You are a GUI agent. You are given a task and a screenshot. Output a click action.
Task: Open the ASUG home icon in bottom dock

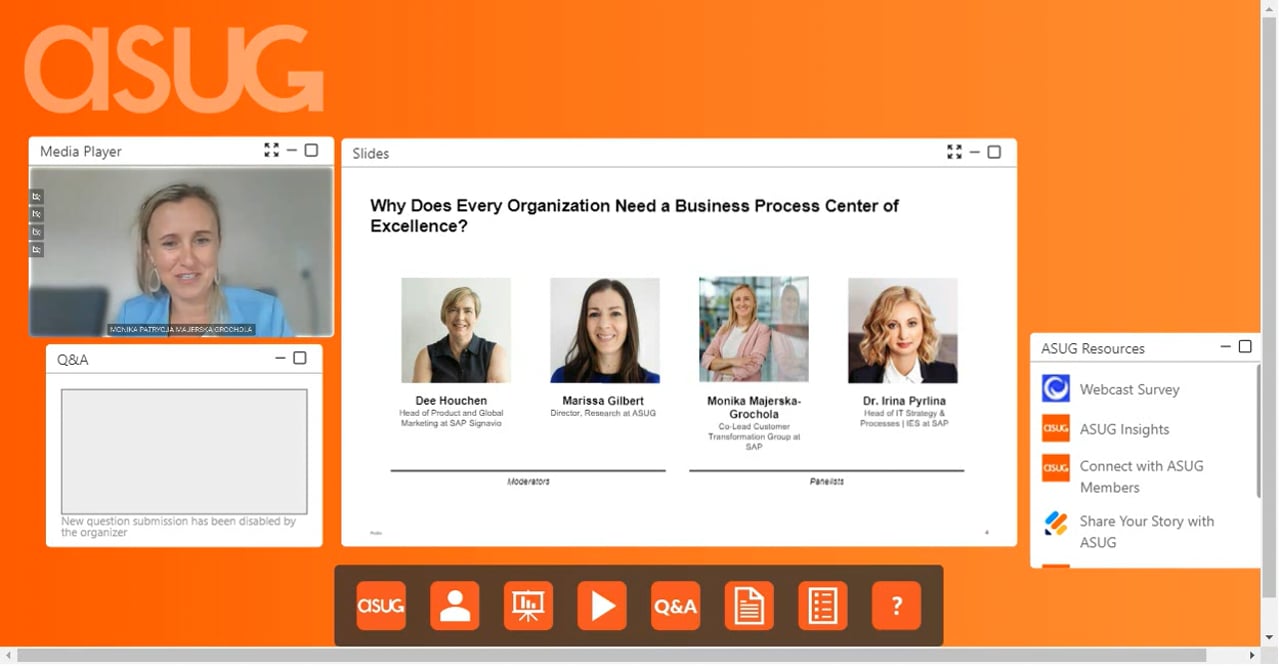click(x=381, y=606)
